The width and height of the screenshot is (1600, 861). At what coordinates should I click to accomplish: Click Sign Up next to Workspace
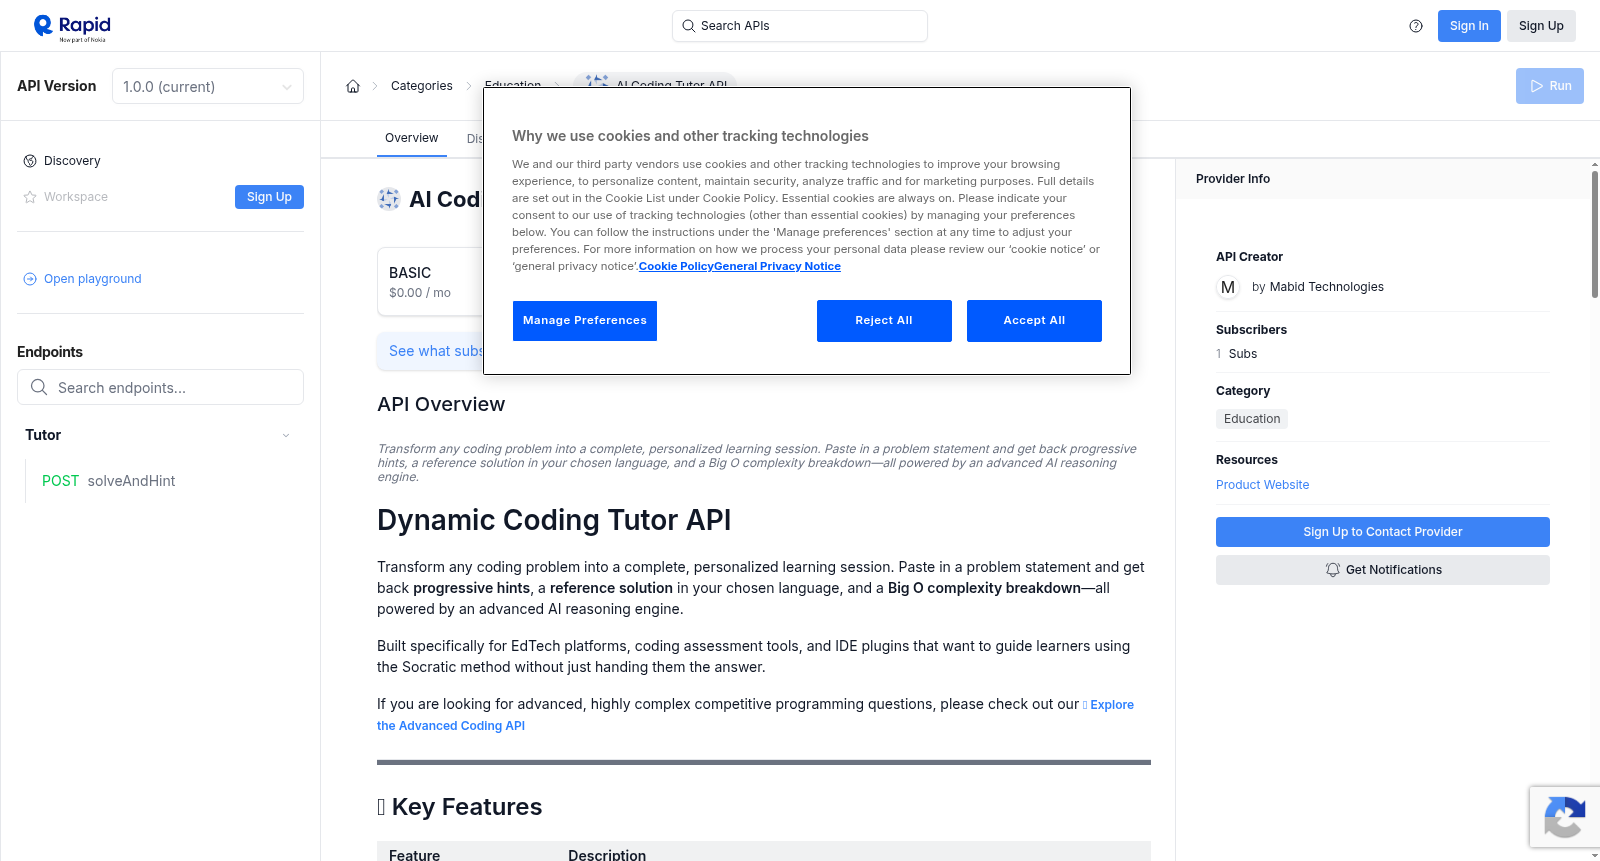click(x=269, y=197)
